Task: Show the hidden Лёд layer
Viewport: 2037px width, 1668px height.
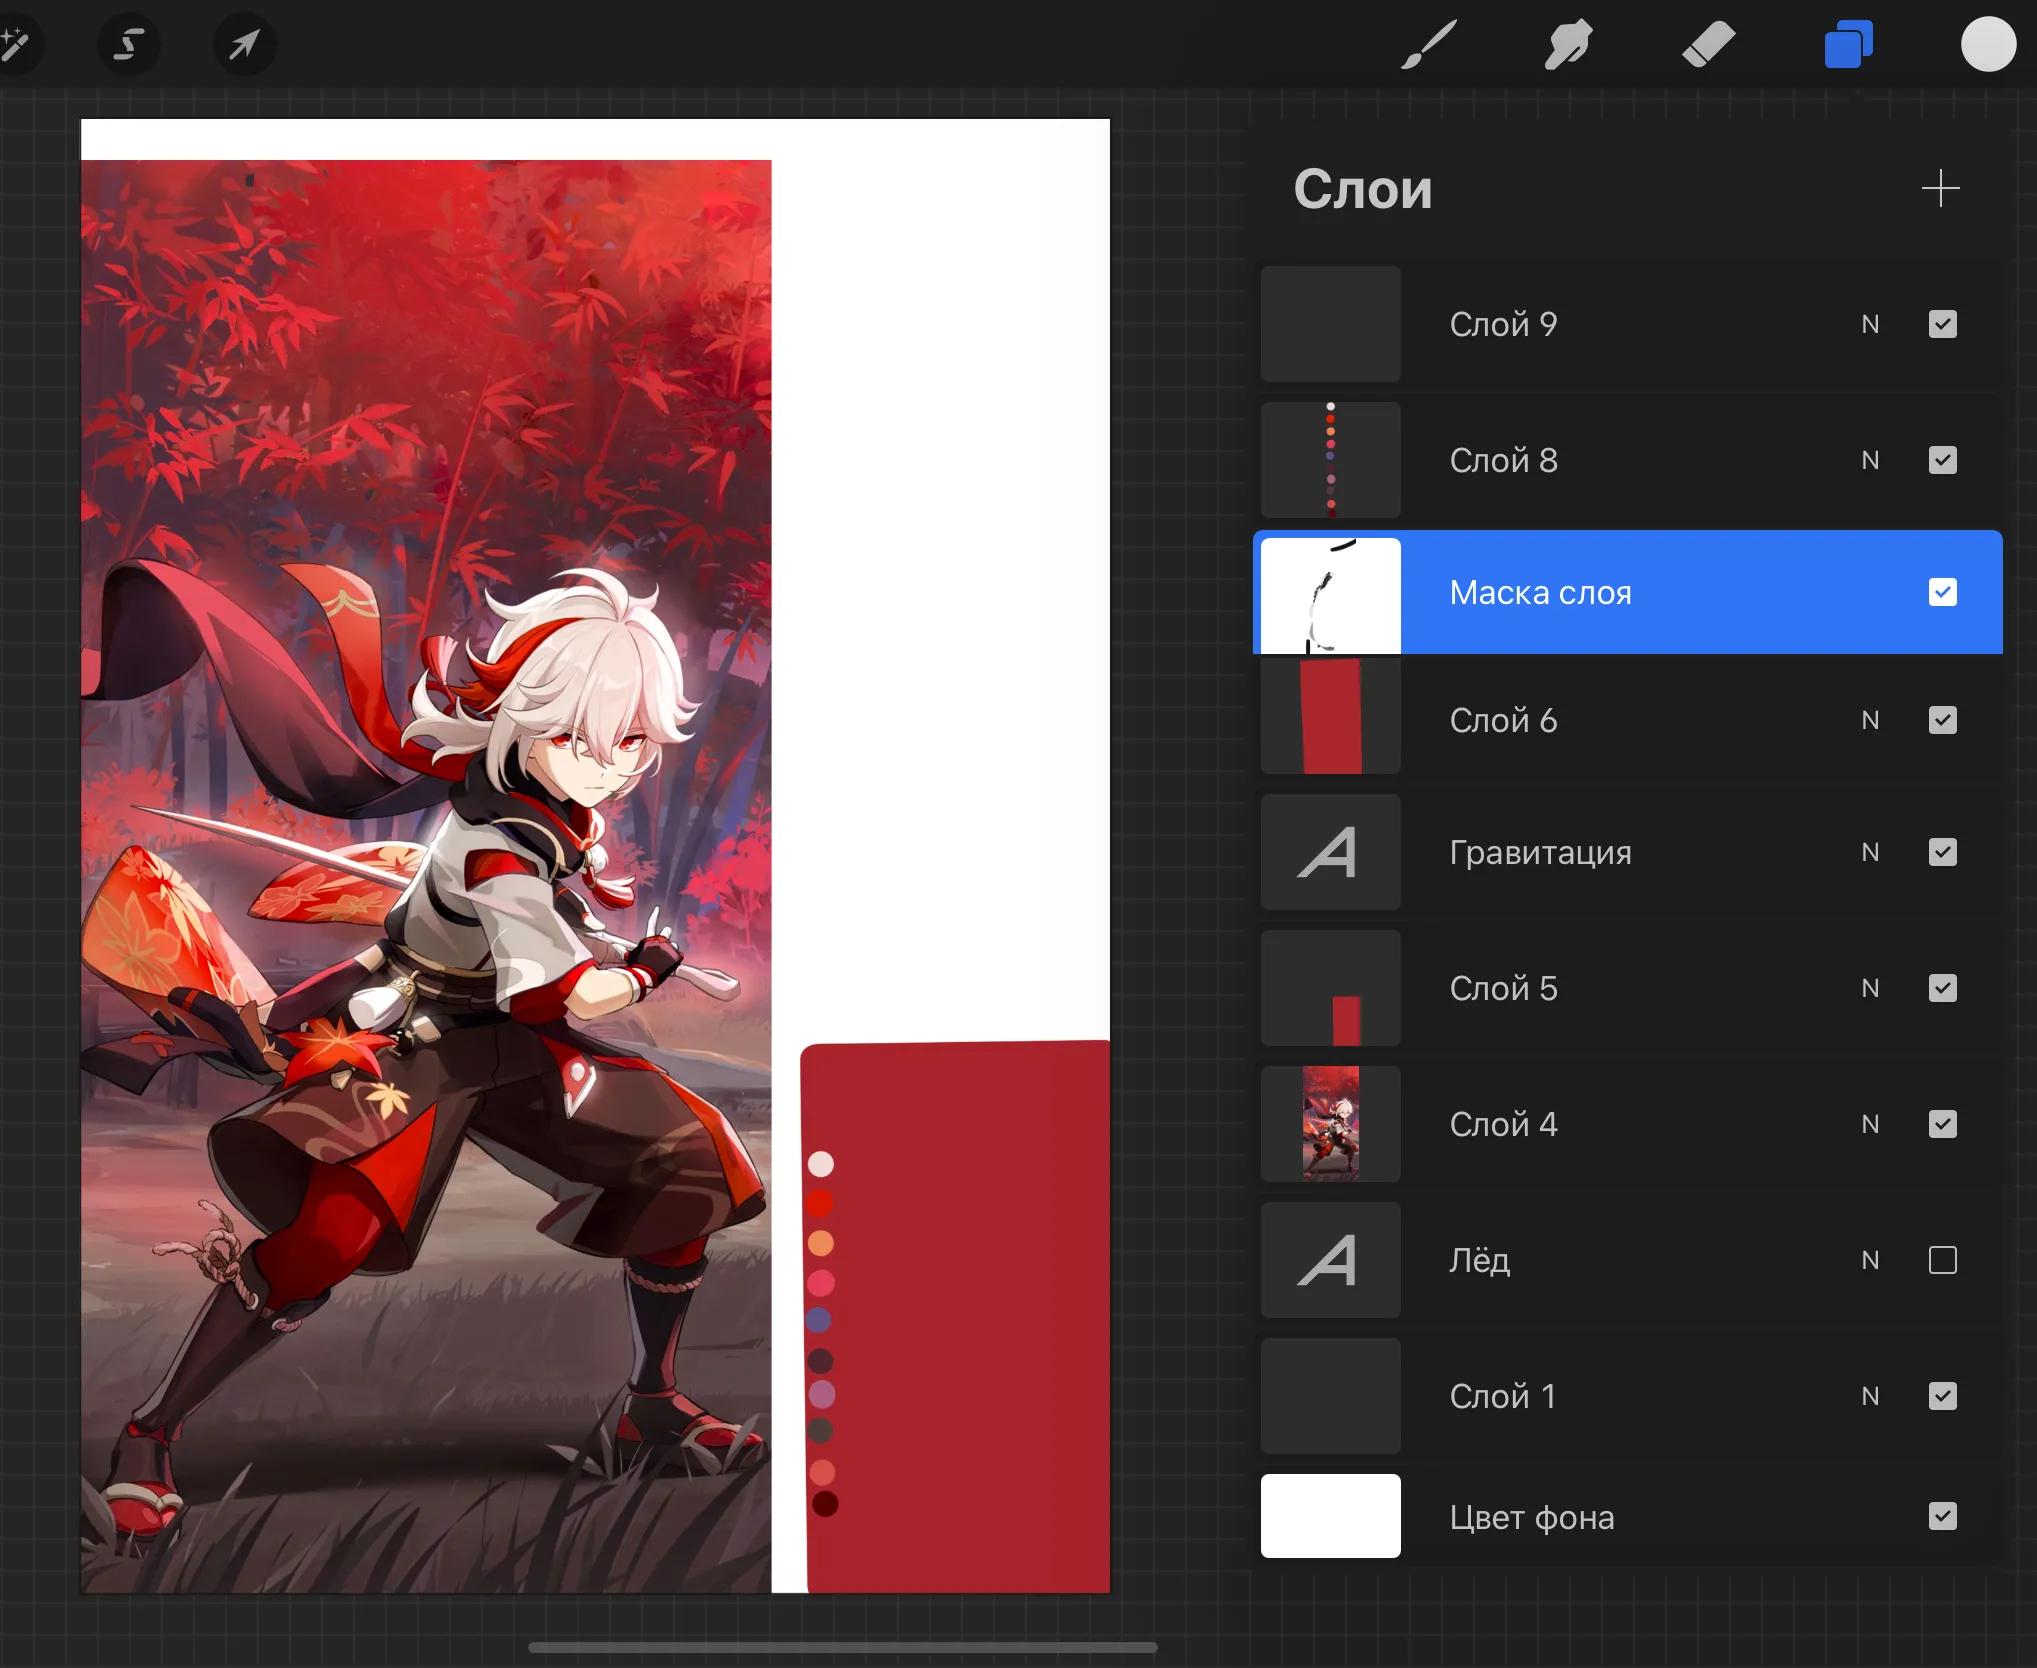Action: point(1942,1260)
